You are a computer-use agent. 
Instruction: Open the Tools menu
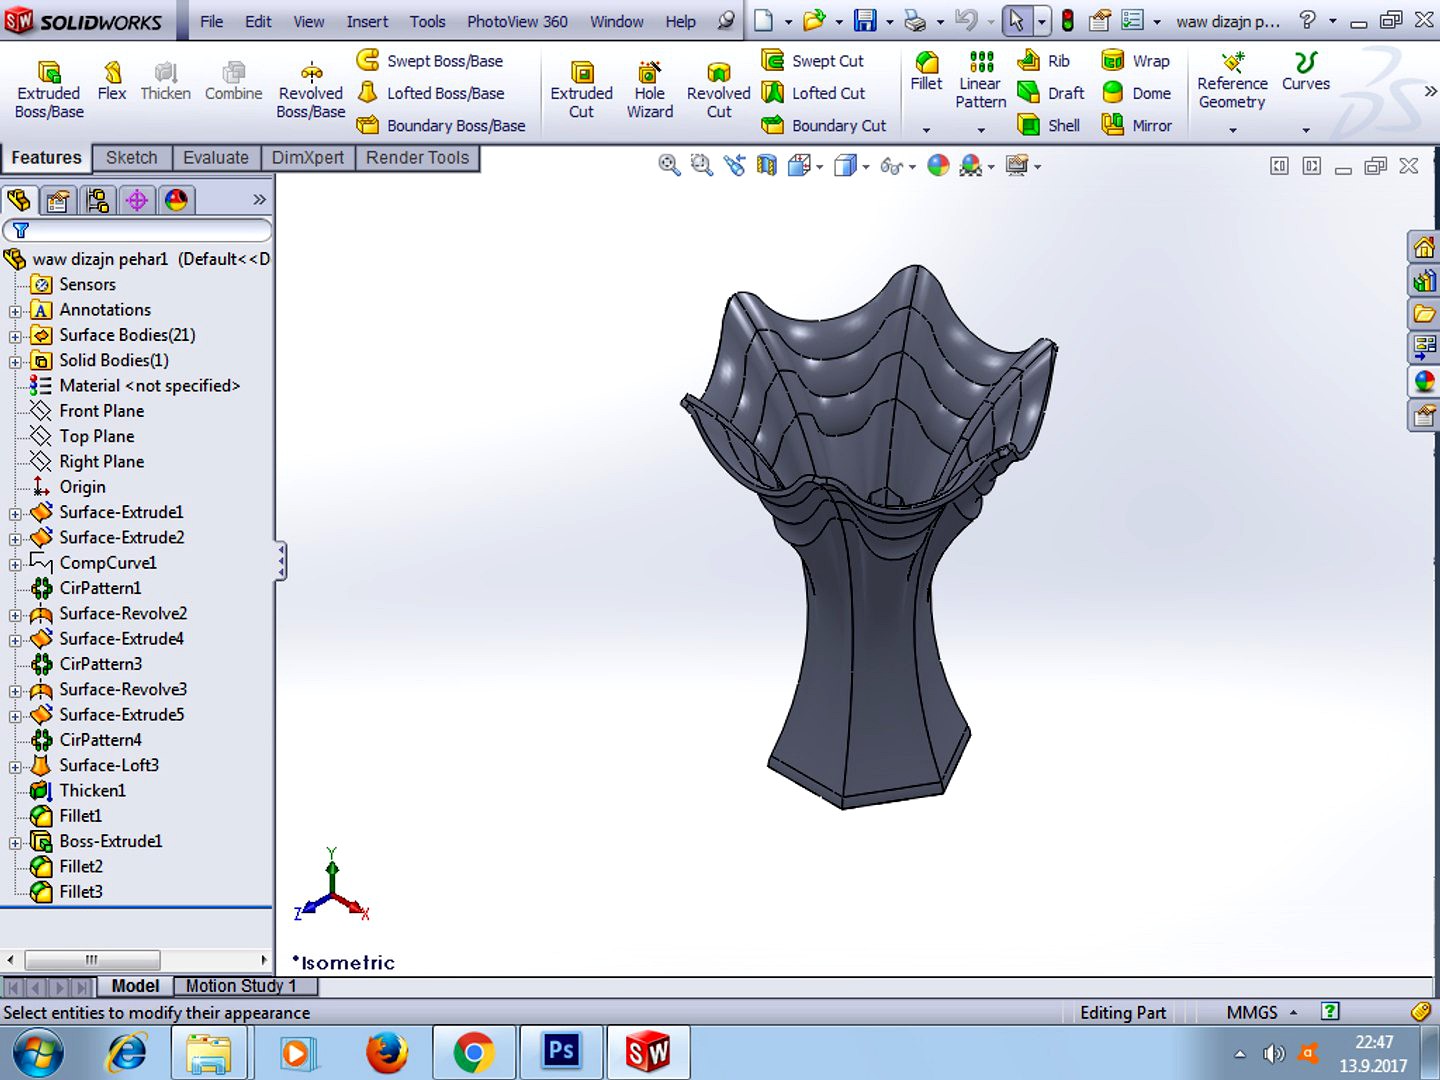click(427, 21)
